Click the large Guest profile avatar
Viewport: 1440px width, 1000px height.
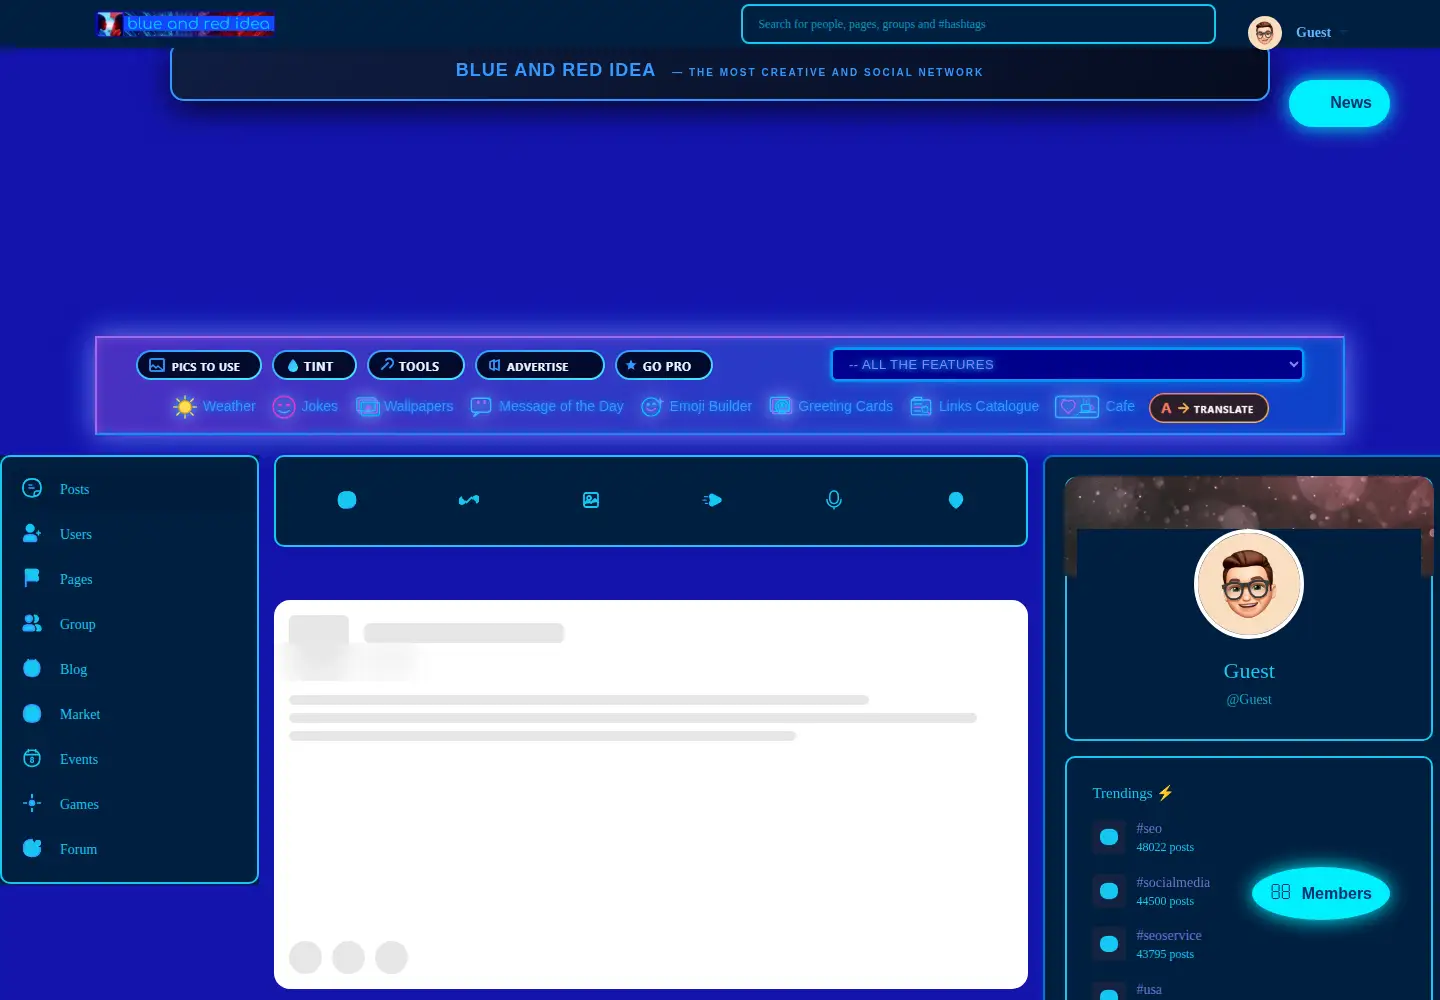coord(1249,584)
